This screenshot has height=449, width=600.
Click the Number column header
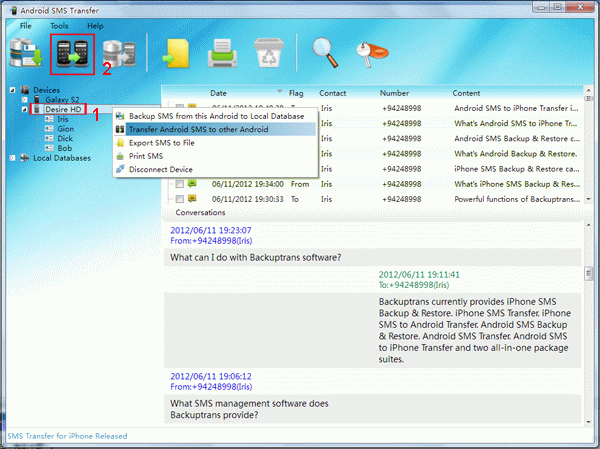[394, 93]
